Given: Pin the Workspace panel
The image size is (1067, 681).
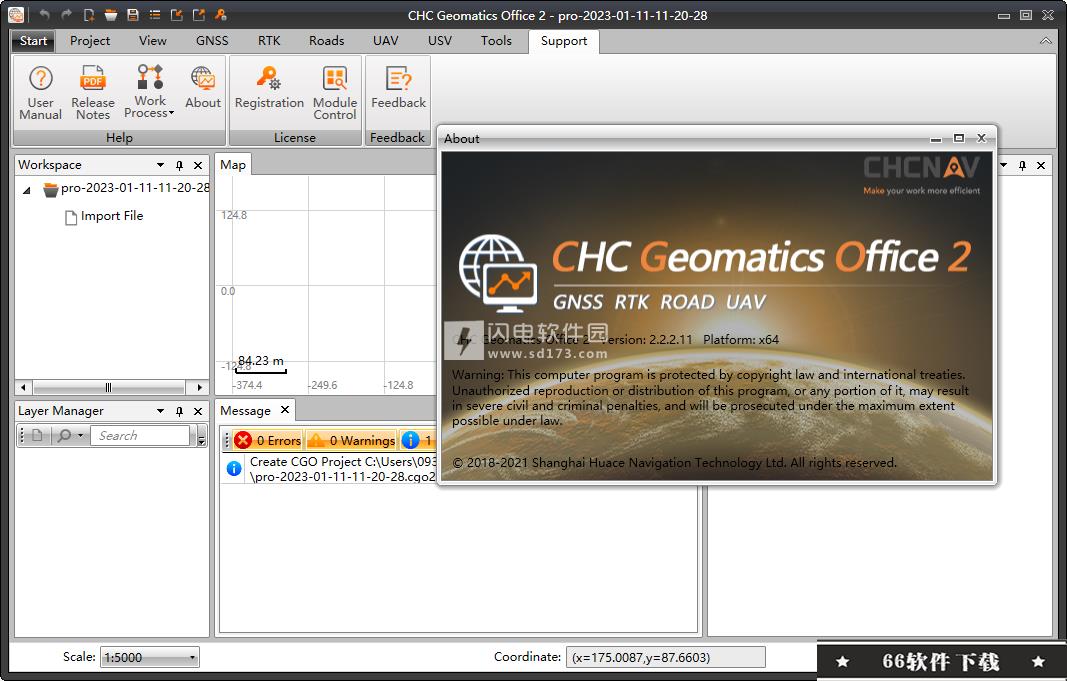Looking at the screenshot, I should pyautogui.click(x=180, y=165).
